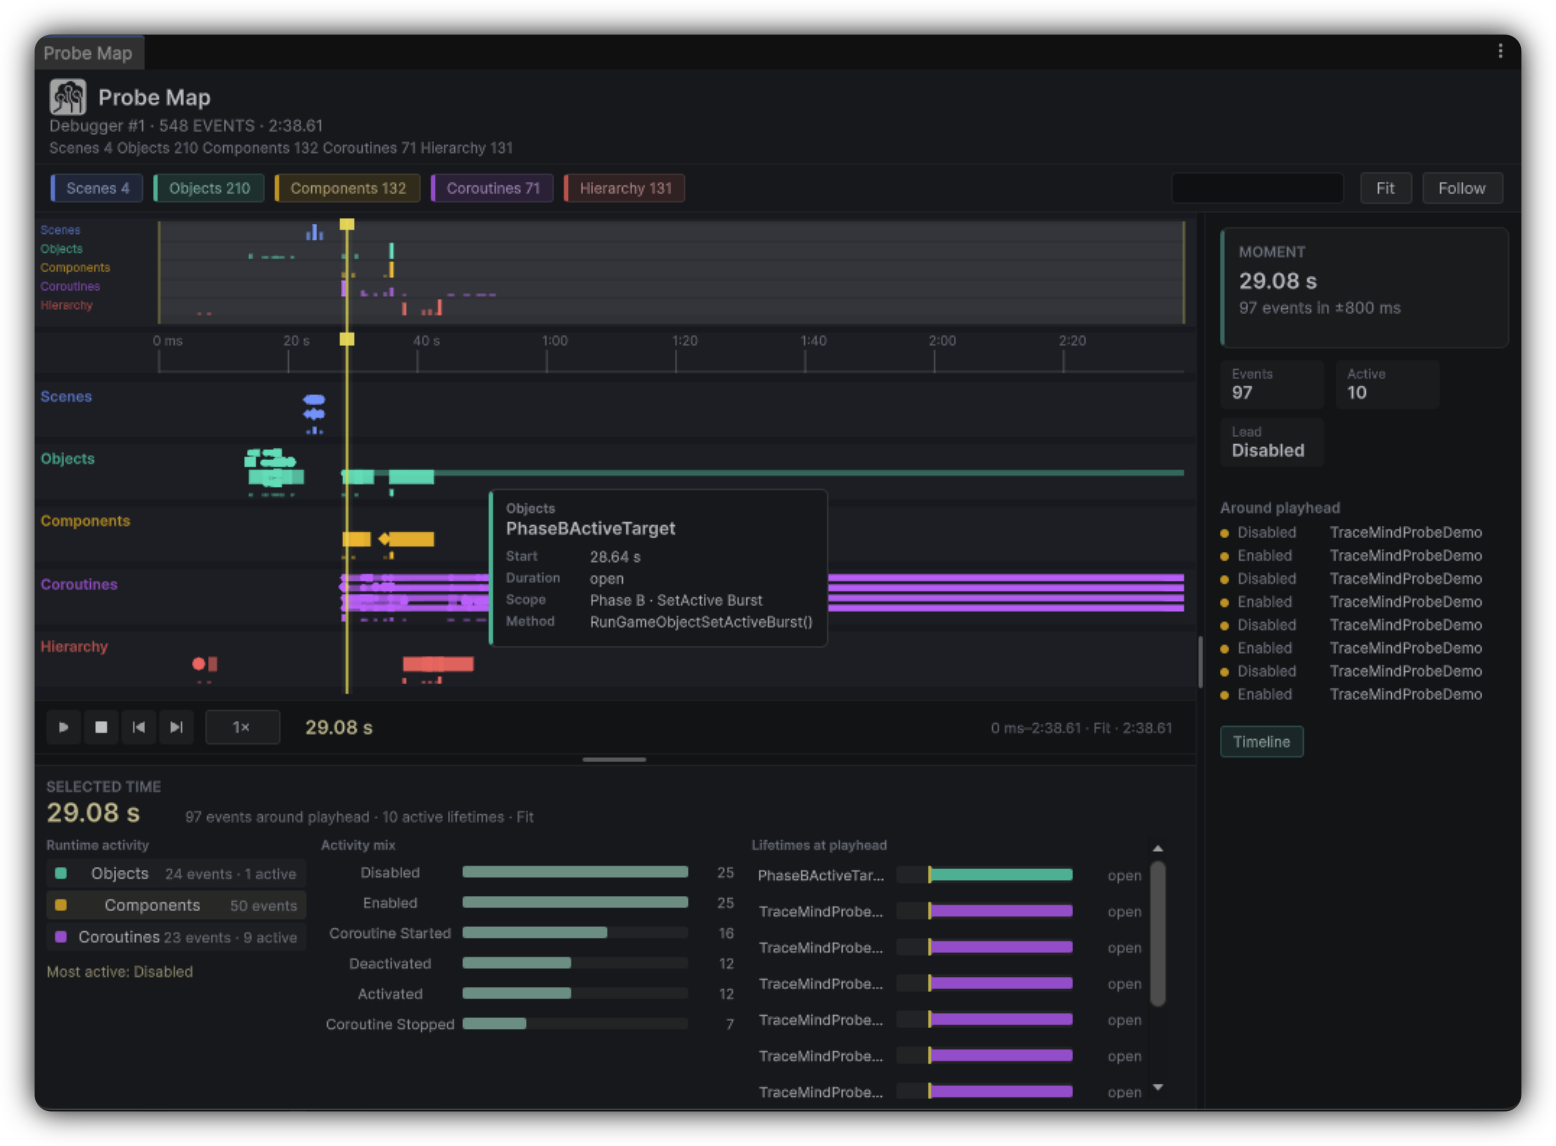Select the Scenes track label
Screen dimensions: 1556x1146
(x=66, y=397)
